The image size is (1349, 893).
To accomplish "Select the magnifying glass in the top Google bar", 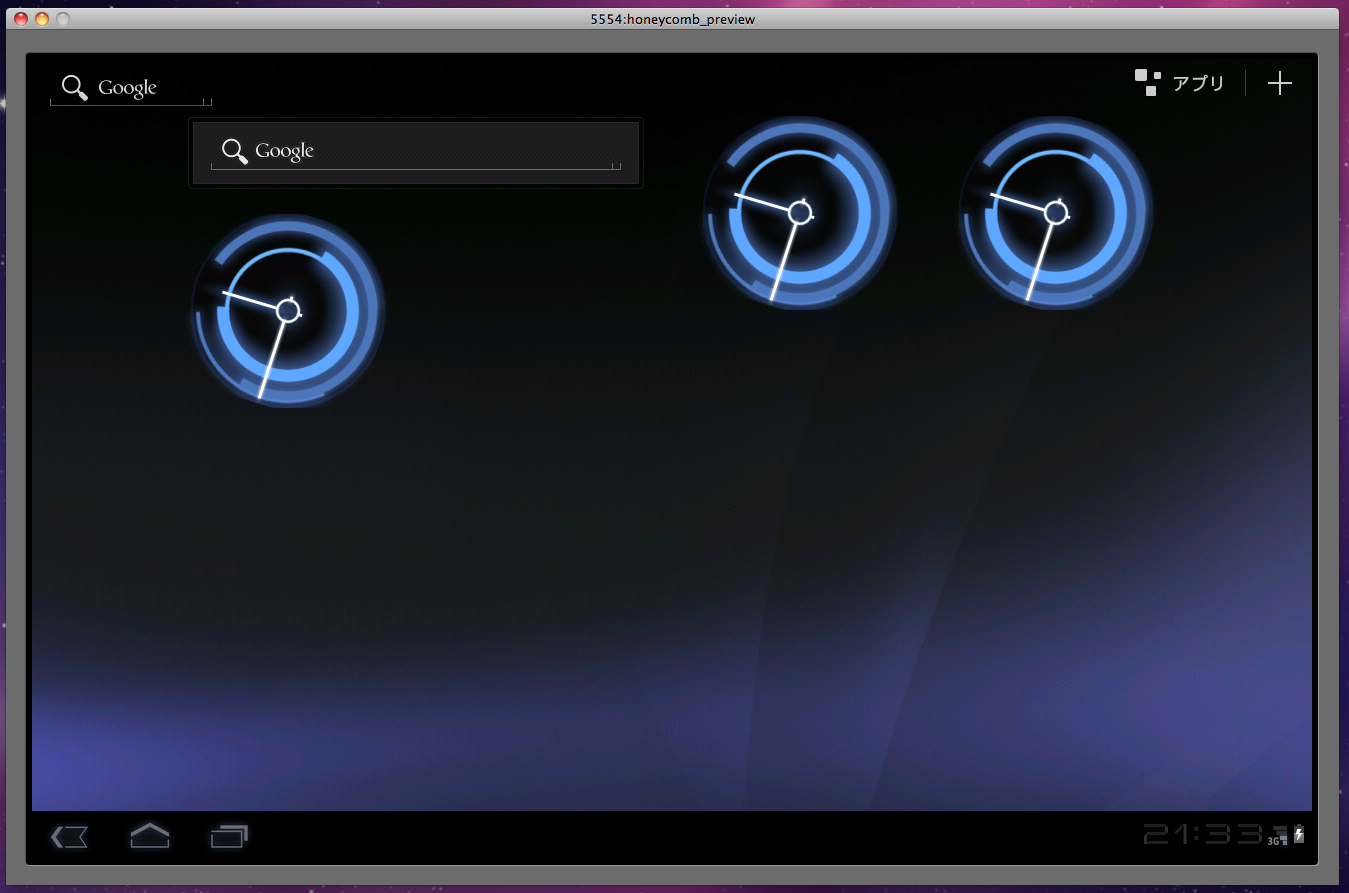I will [x=73, y=88].
